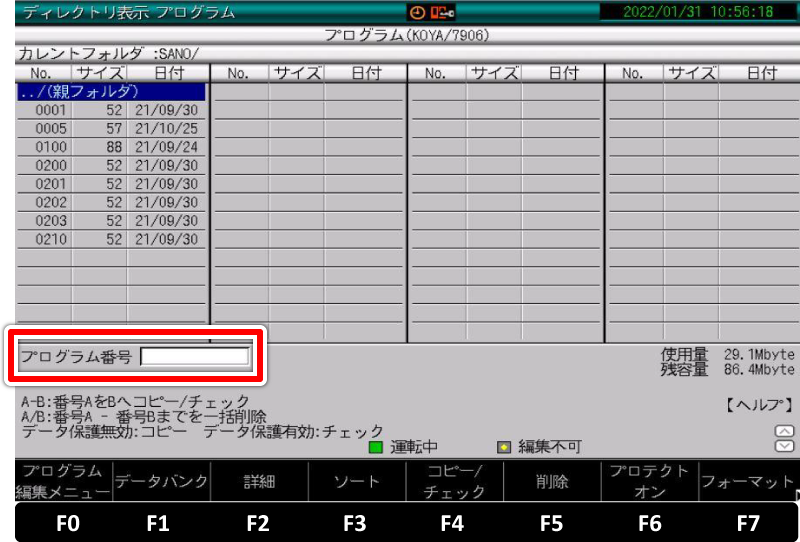The height and width of the screenshot is (542, 800).
Task: Select program number 0005
Action: pos(51,129)
